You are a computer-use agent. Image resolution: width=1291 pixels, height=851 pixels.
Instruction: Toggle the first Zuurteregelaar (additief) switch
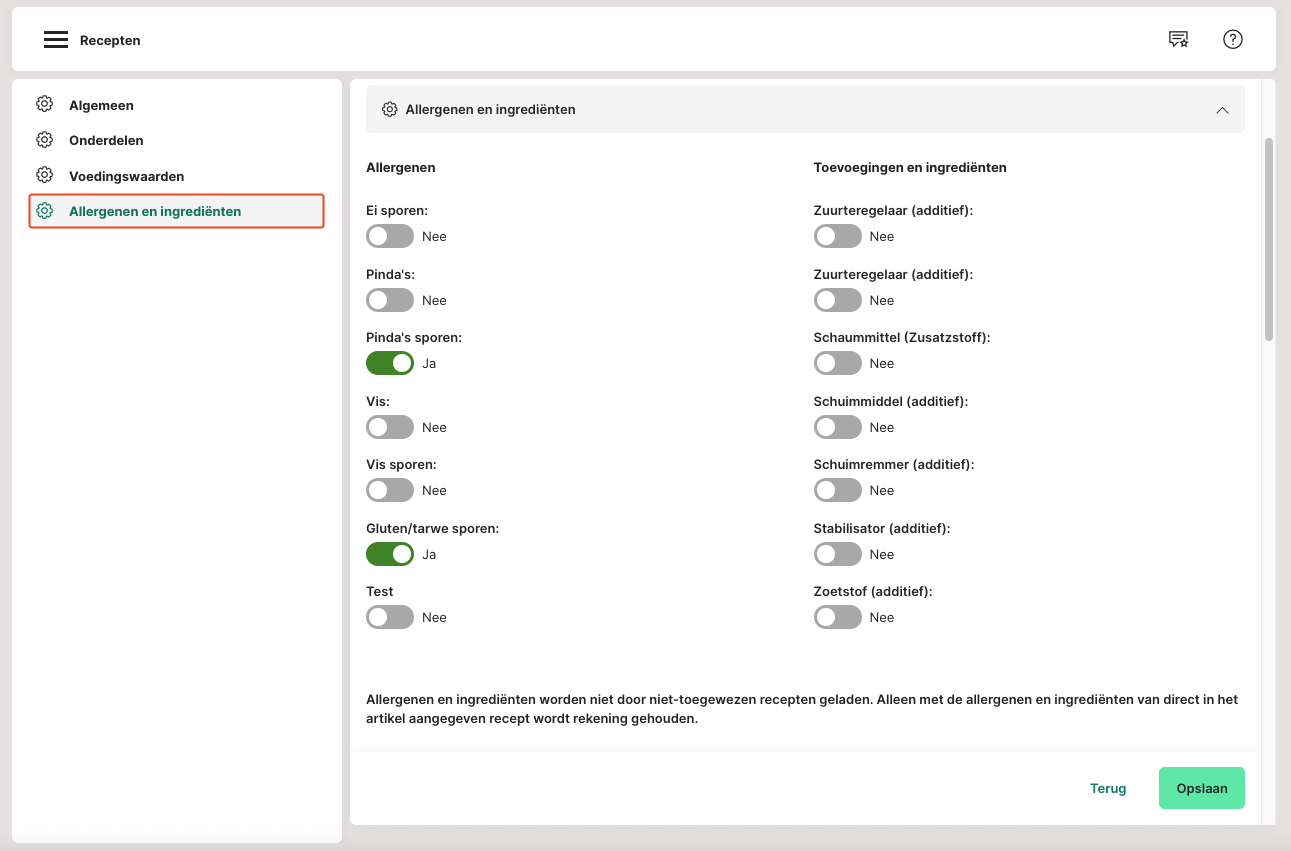(x=838, y=236)
